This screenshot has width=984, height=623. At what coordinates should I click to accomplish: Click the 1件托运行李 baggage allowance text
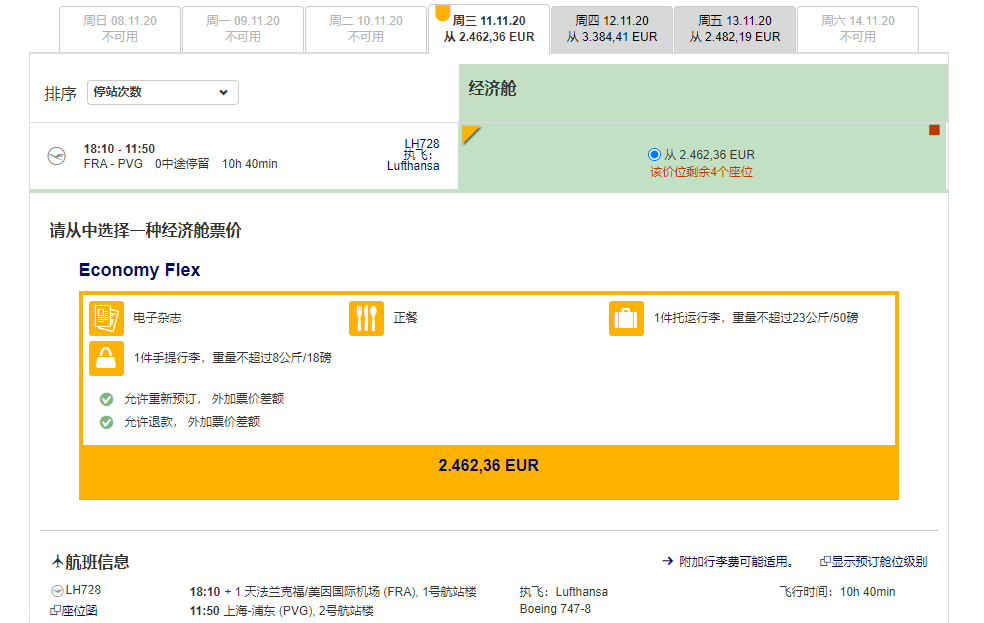[756, 318]
